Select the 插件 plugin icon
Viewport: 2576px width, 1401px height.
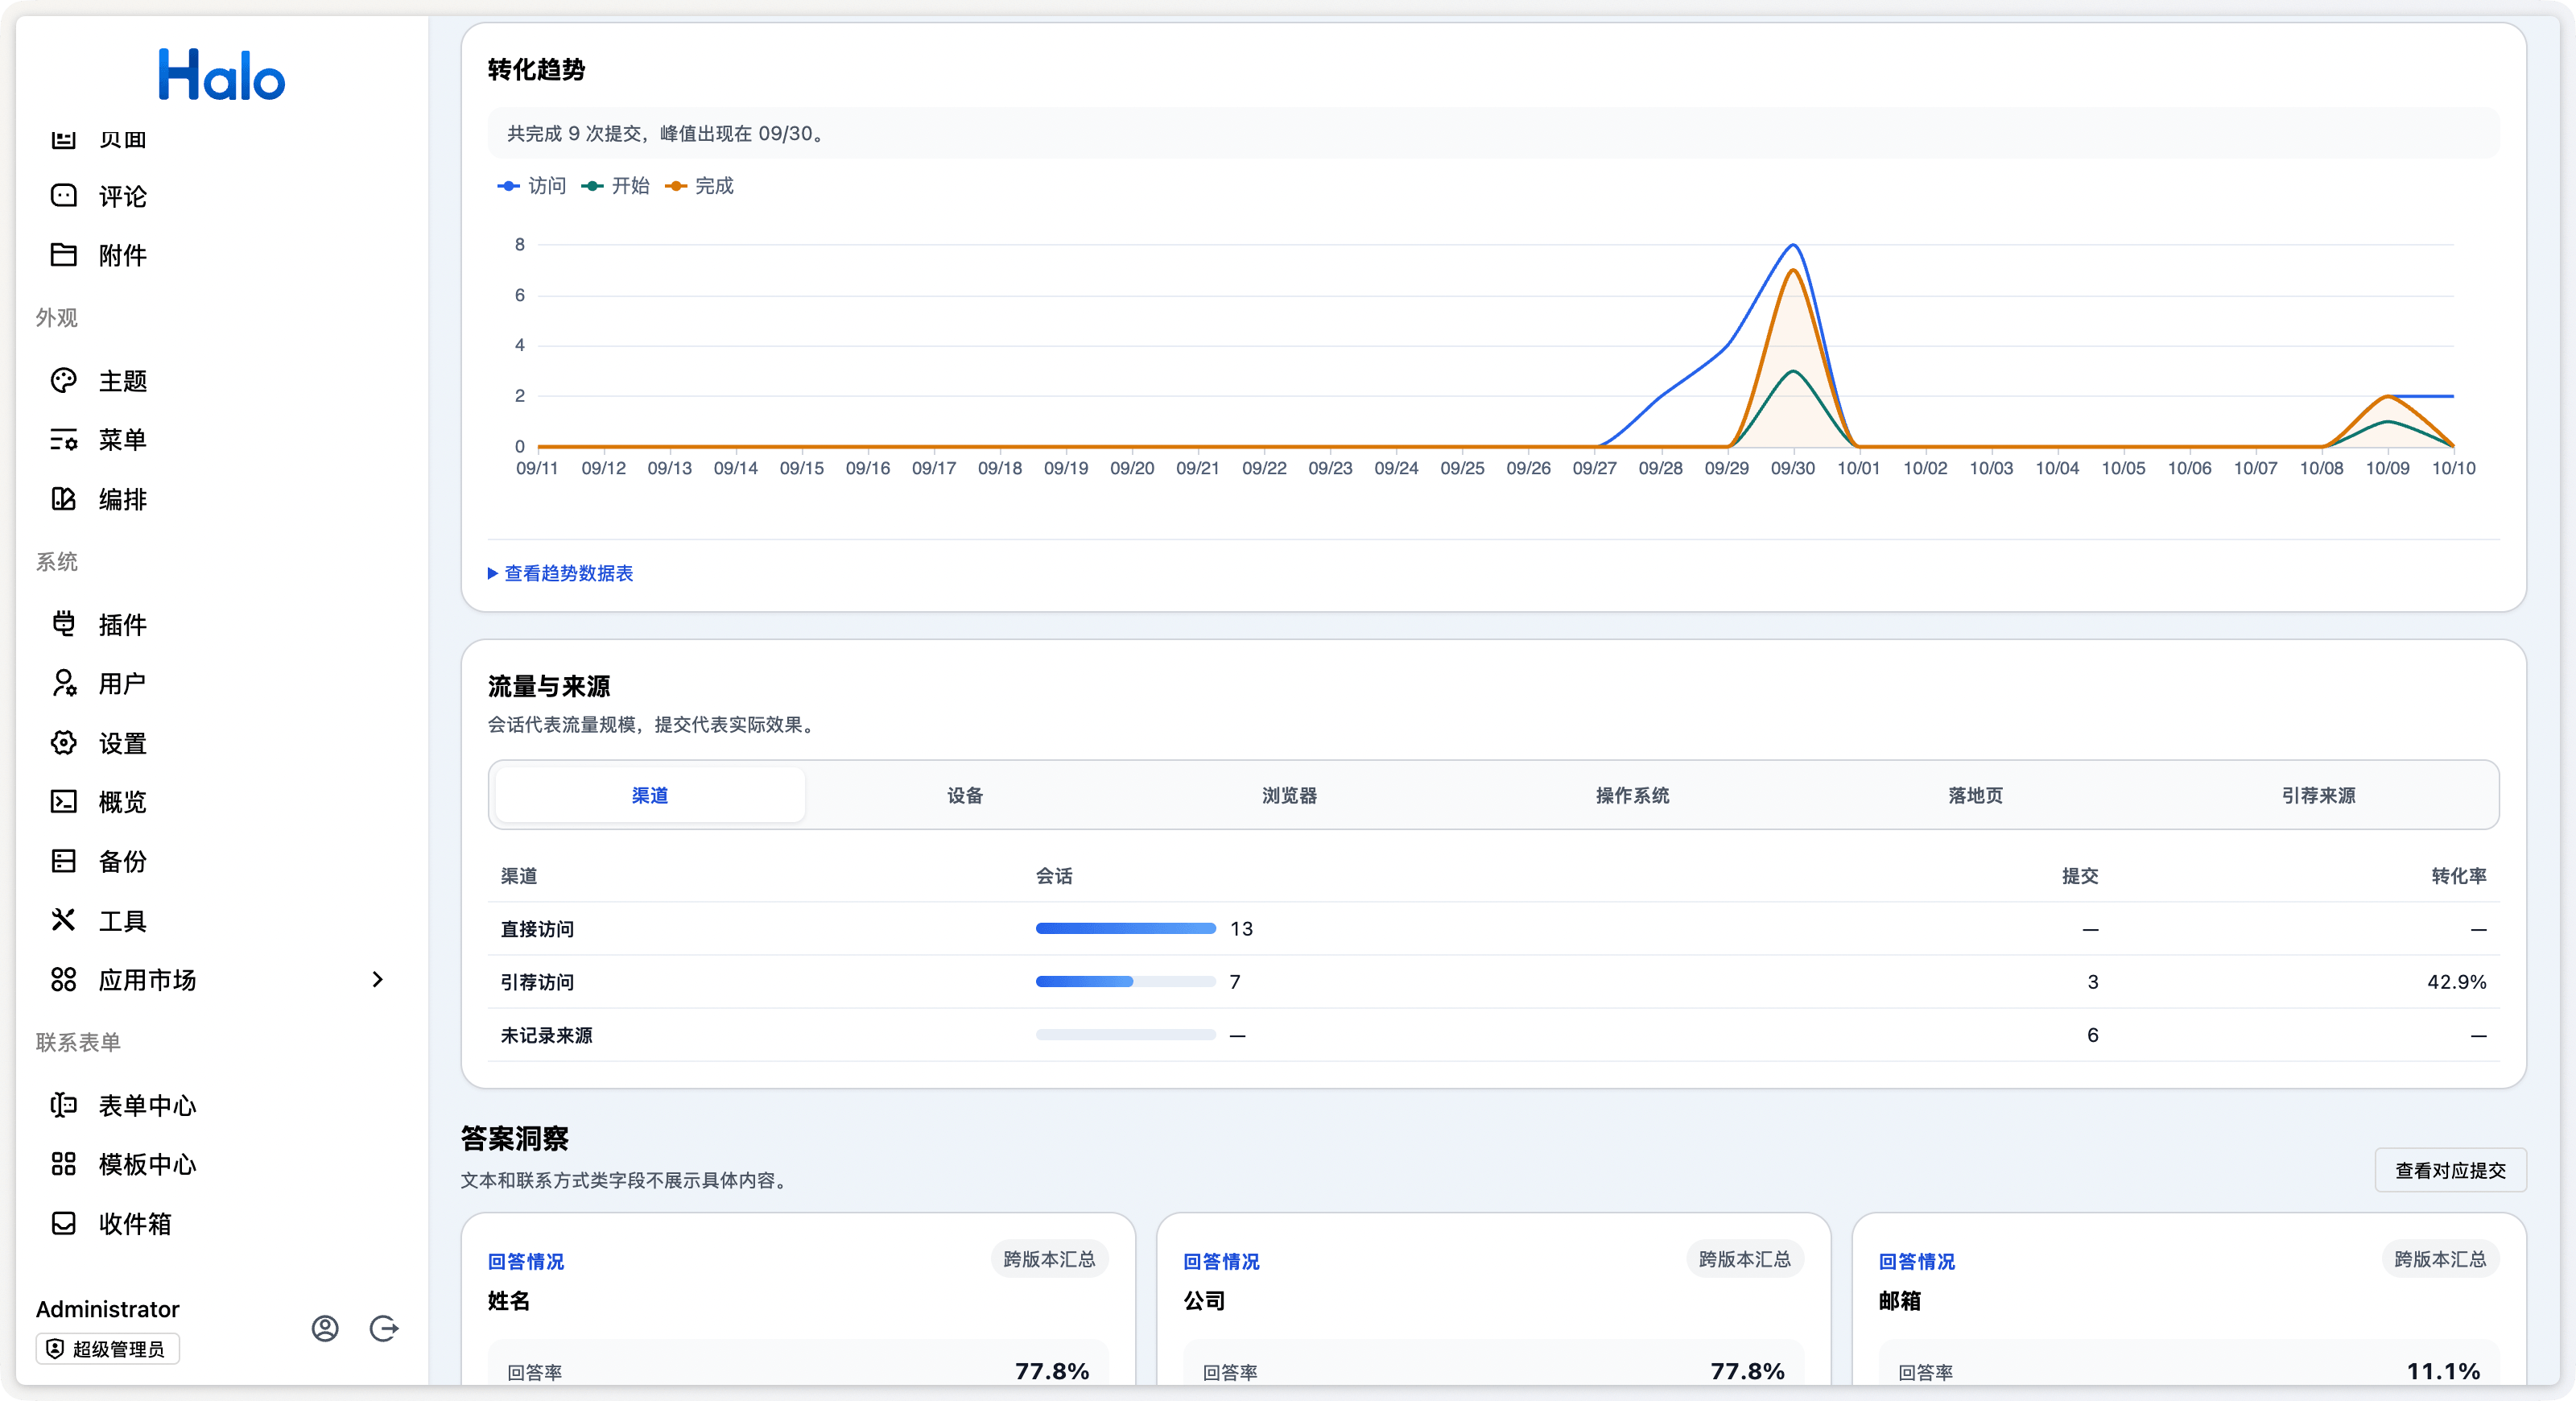63,624
